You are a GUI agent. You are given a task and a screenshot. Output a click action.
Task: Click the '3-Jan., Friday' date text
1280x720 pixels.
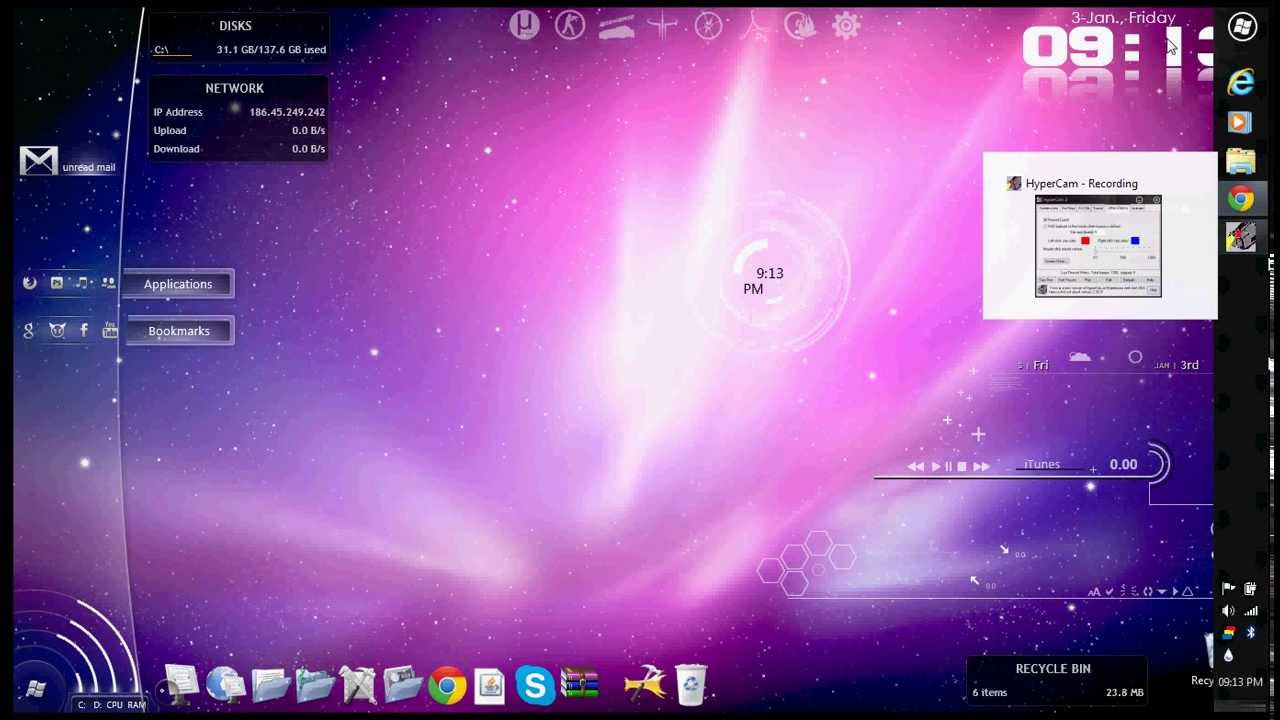(x=1123, y=17)
